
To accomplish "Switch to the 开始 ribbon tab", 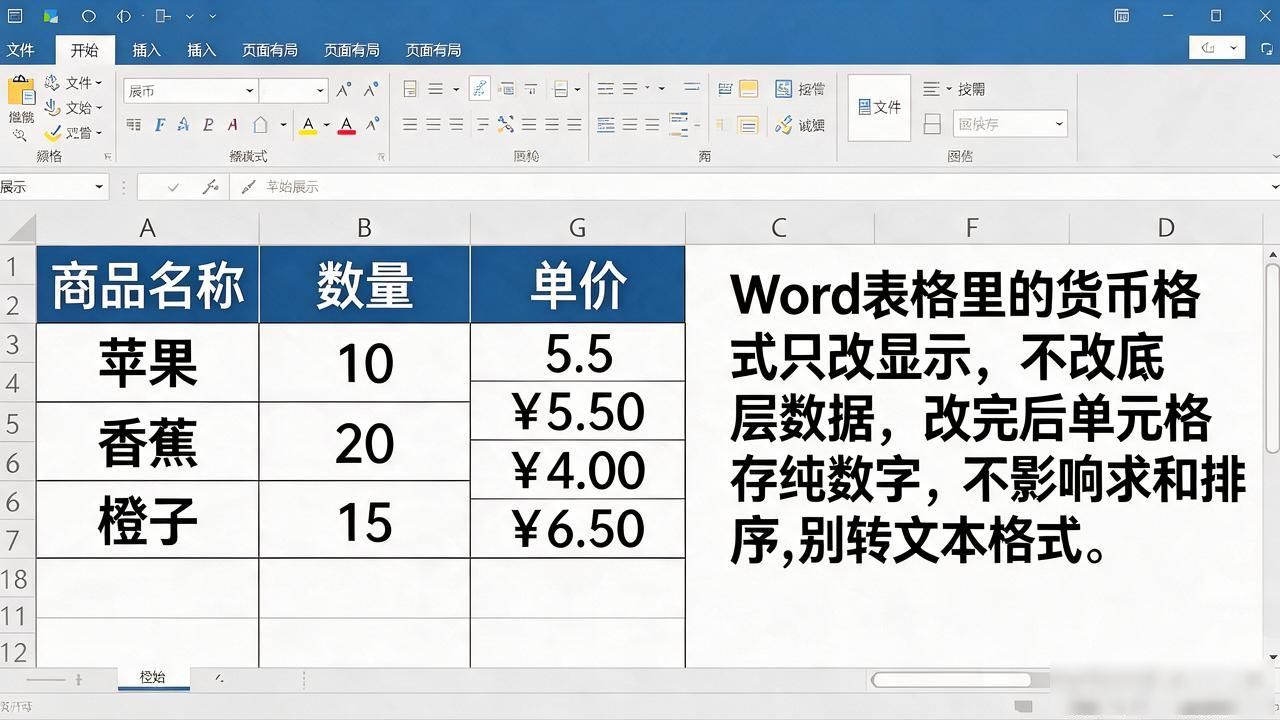I will click(84, 50).
